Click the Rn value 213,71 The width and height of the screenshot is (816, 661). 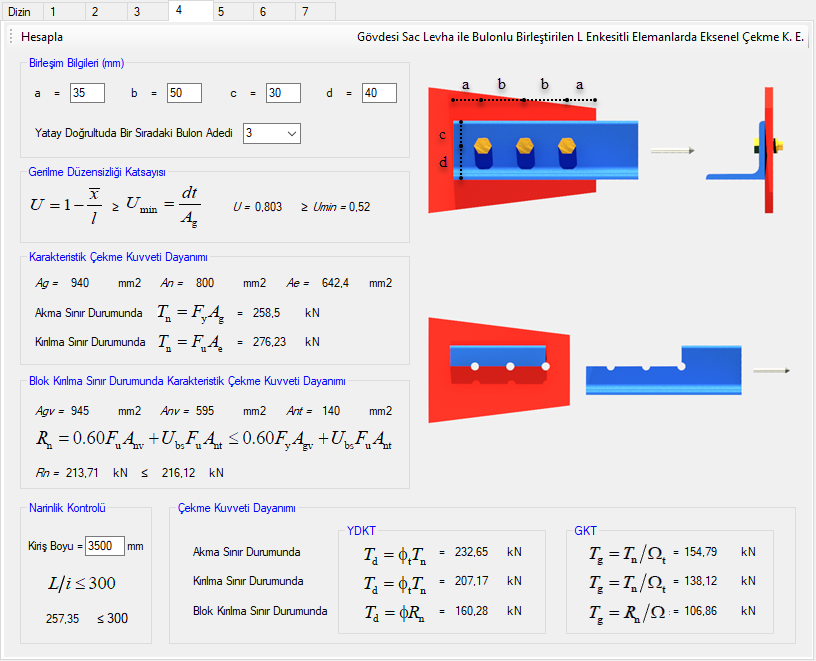(x=82, y=473)
